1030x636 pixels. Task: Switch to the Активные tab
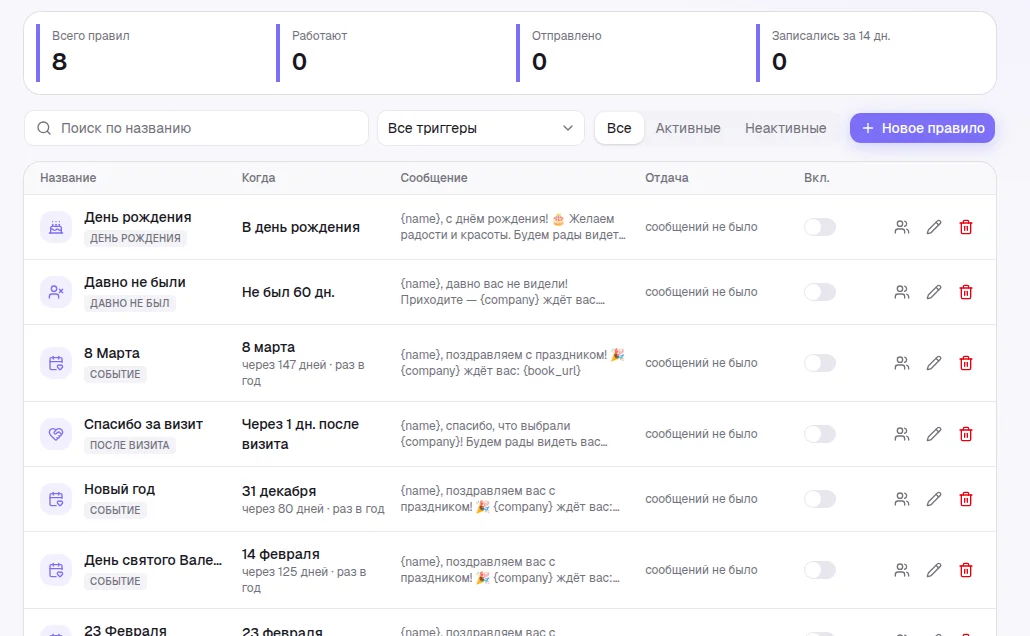[688, 128]
